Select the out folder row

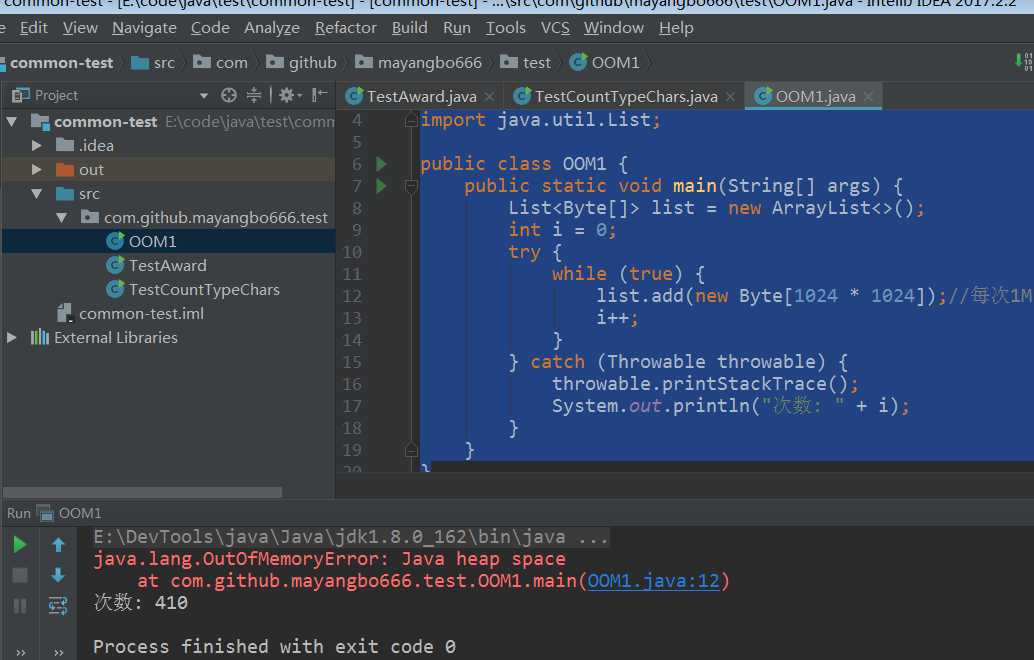click(168, 169)
